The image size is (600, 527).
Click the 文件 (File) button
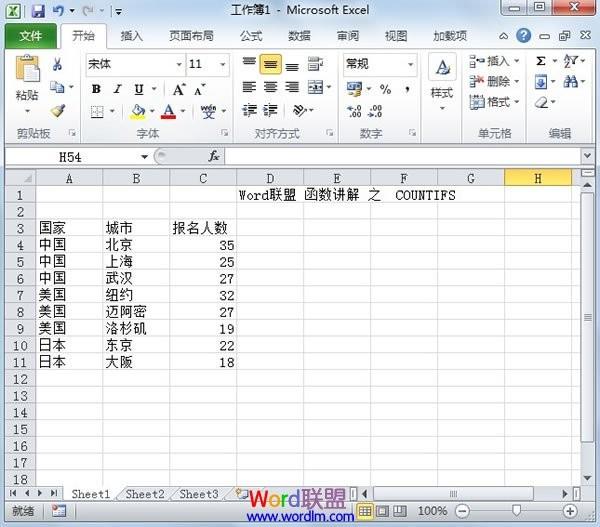point(31,36)
